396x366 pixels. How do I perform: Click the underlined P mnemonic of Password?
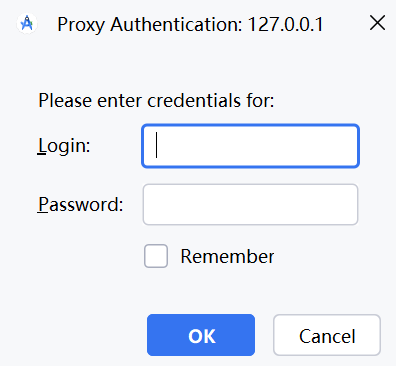[x=43, y=204]
